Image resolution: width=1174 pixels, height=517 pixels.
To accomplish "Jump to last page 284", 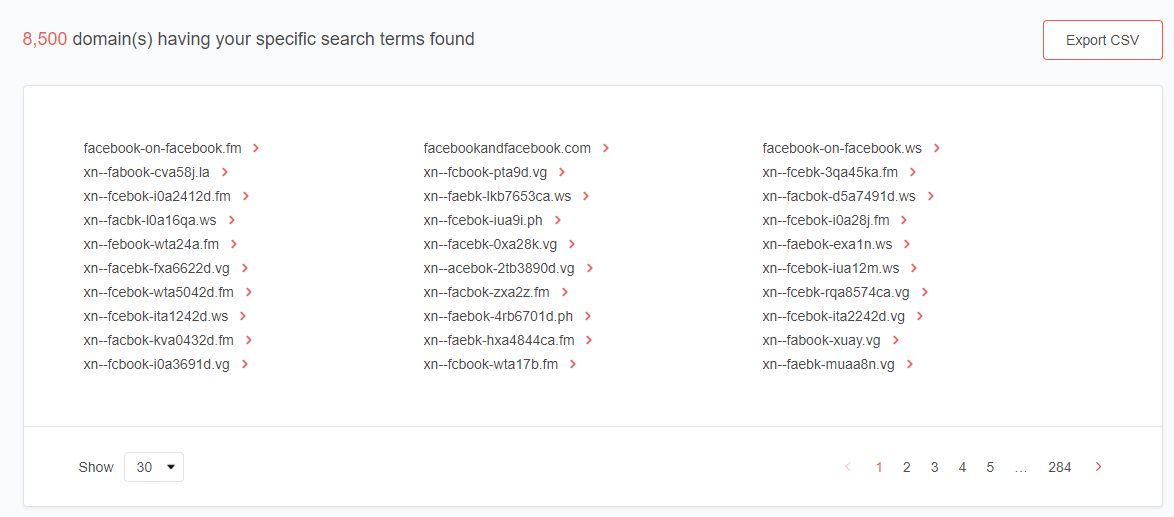I will coord(1059,467).
